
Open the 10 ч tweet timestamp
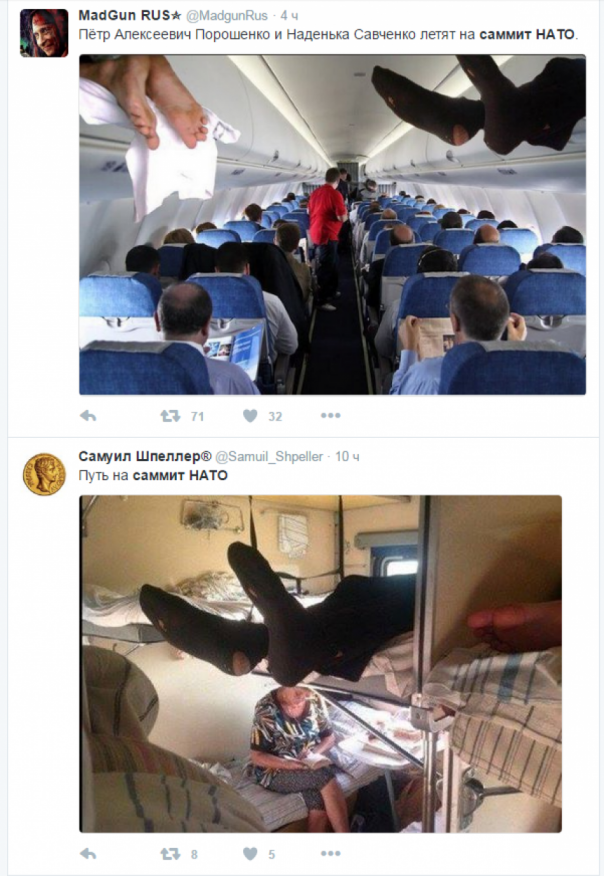pyautogui.click(x=347, y=457)
